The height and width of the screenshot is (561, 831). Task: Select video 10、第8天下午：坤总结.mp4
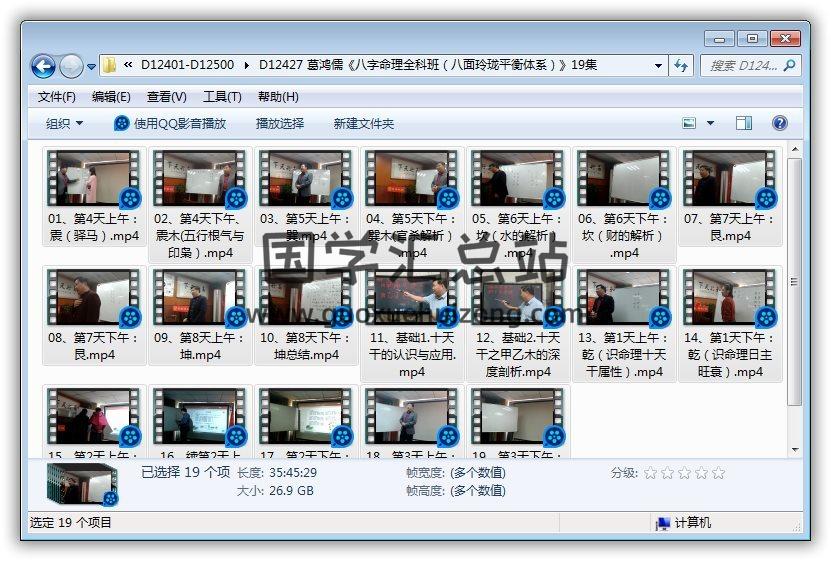[x=306, y=316]
